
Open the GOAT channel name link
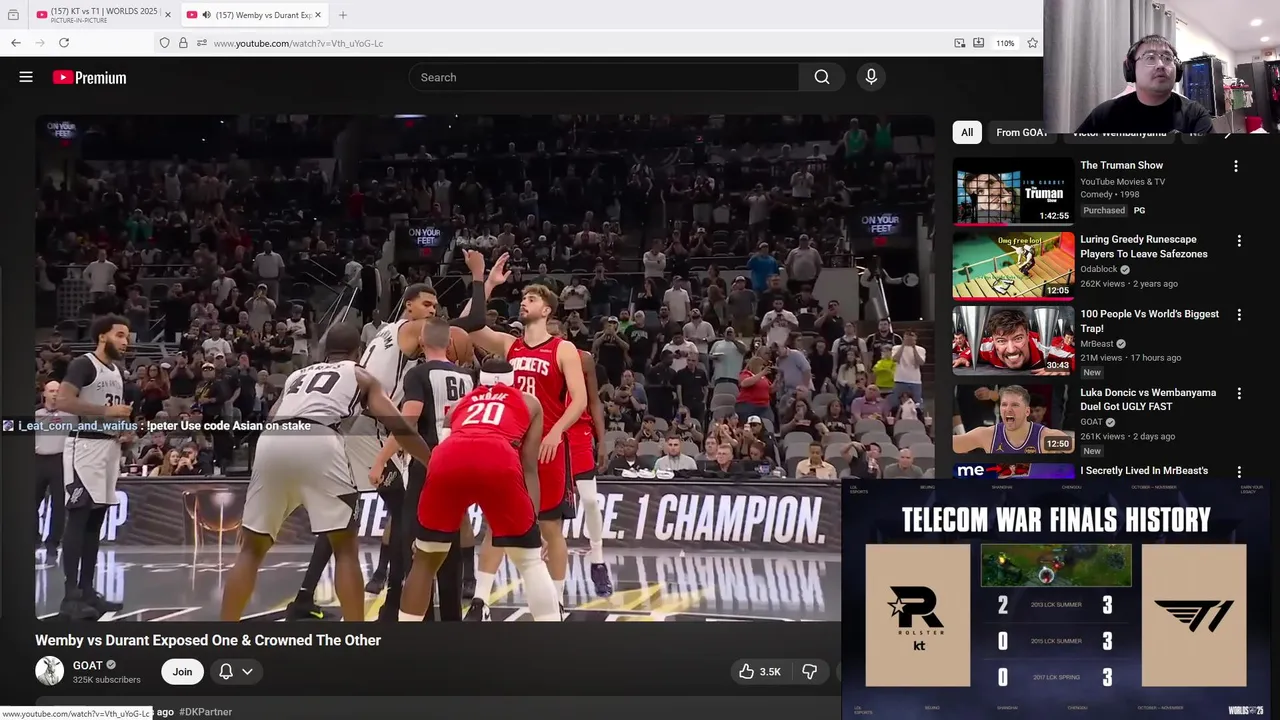[x=88, y=665]
